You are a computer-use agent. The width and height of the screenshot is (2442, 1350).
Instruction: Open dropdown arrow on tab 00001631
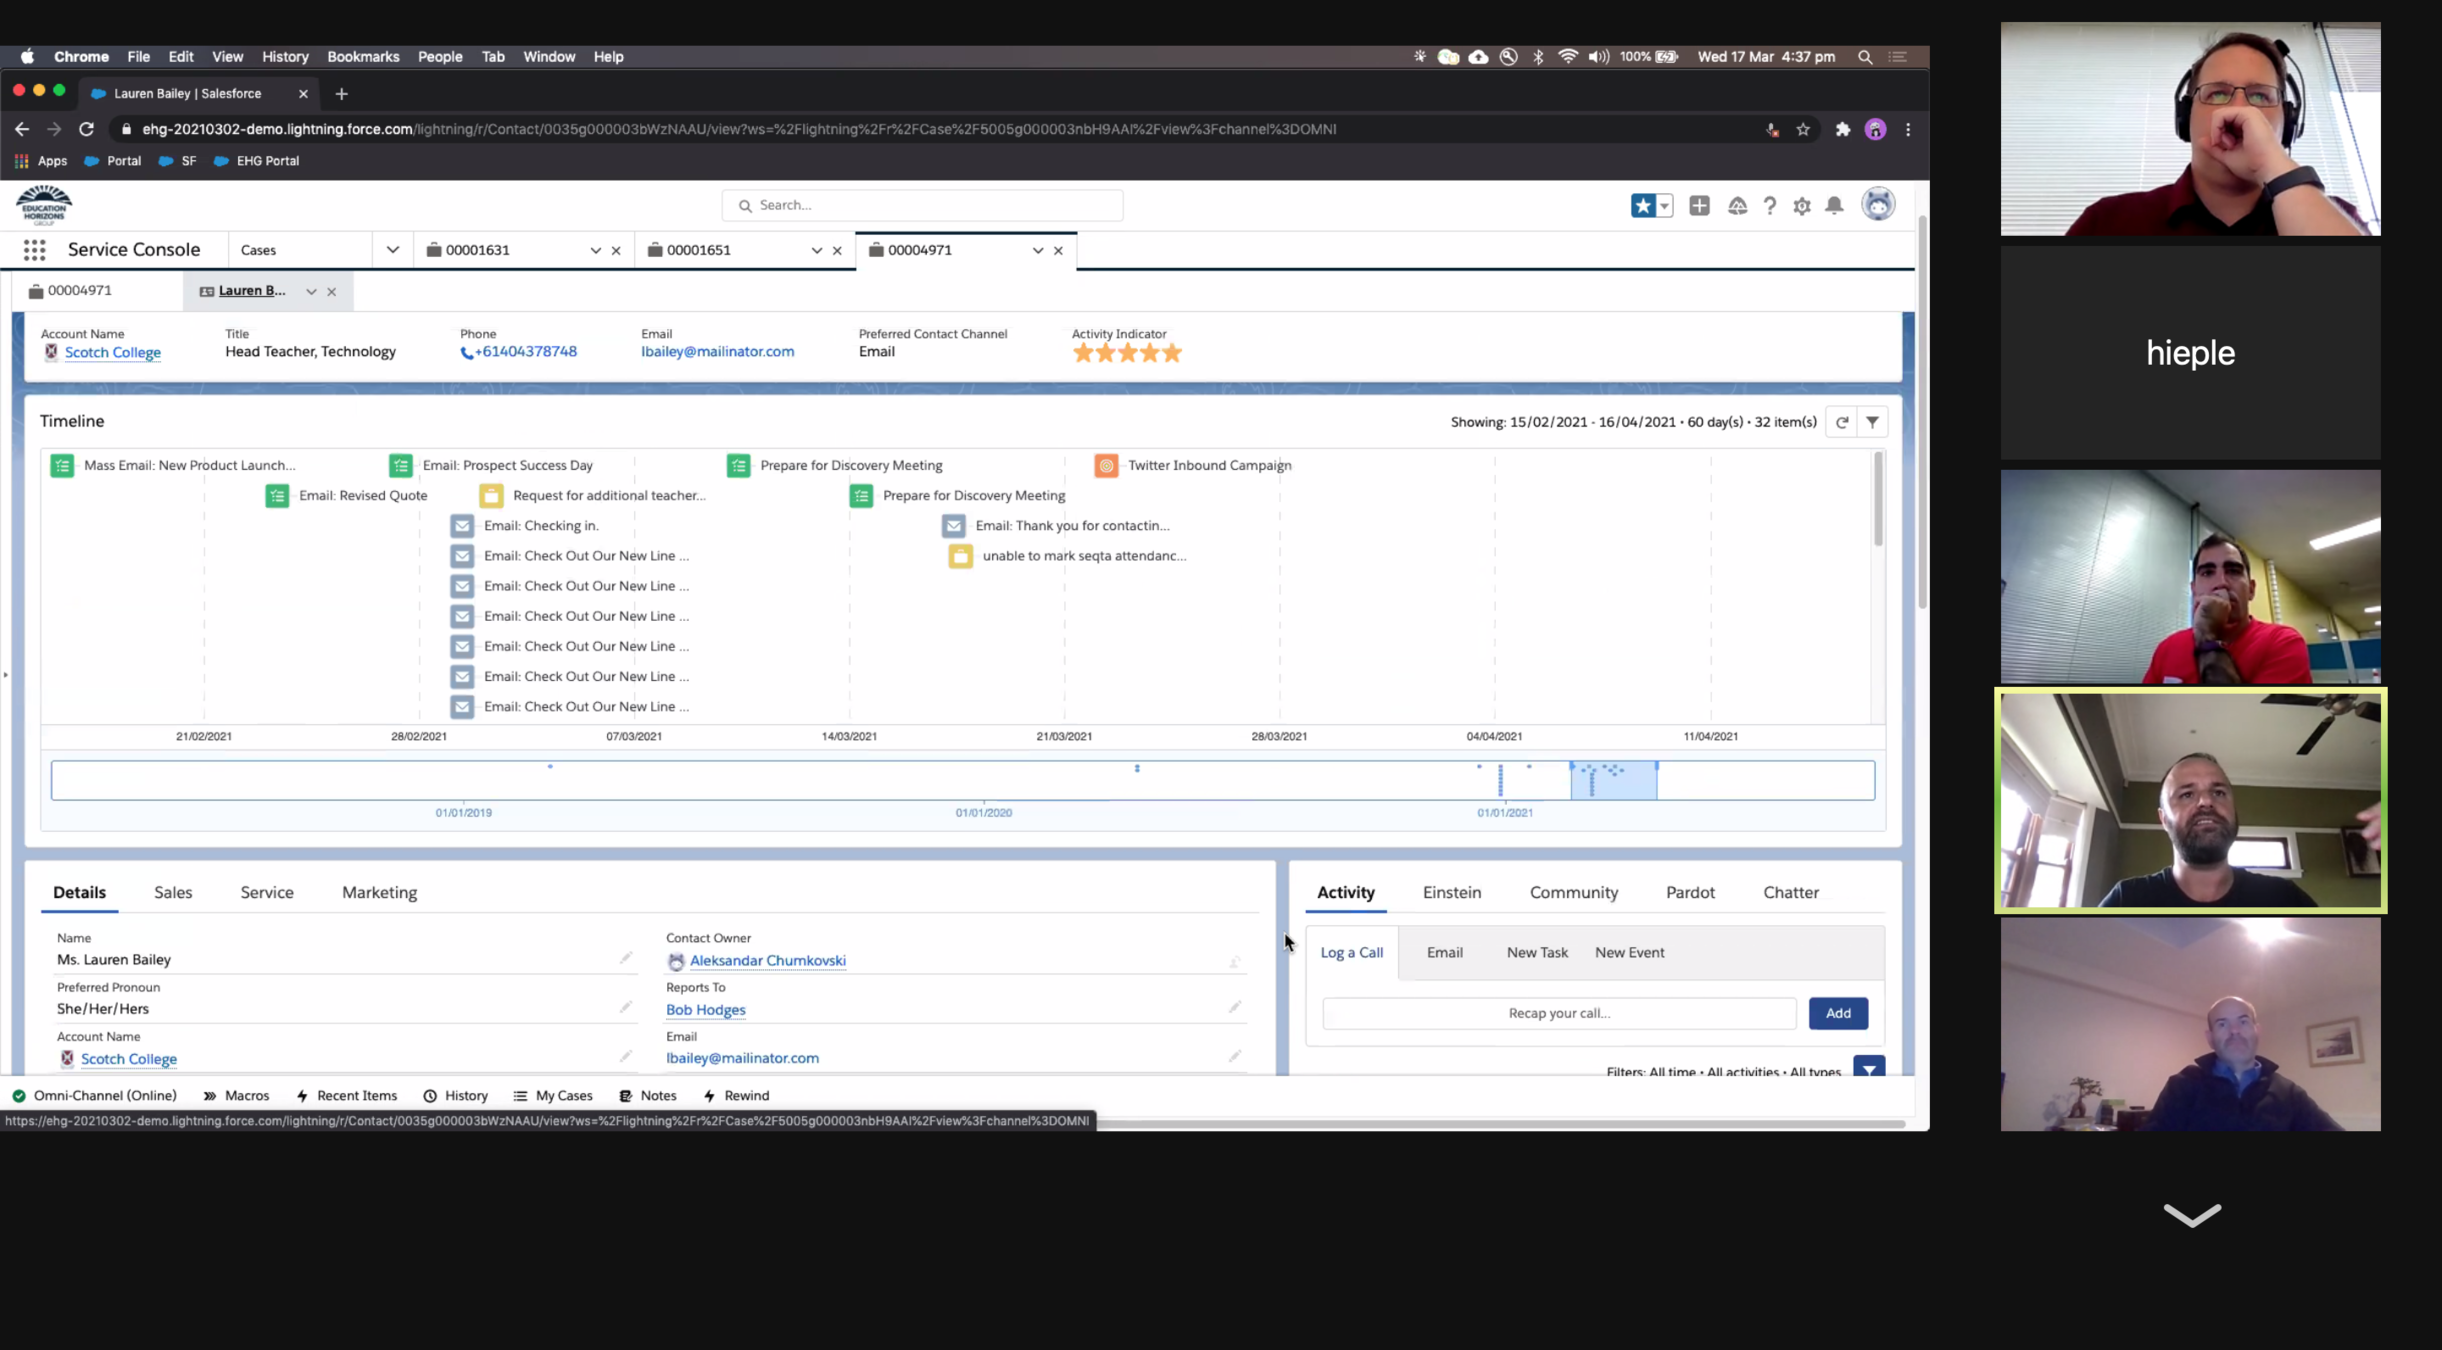point(595,251)
